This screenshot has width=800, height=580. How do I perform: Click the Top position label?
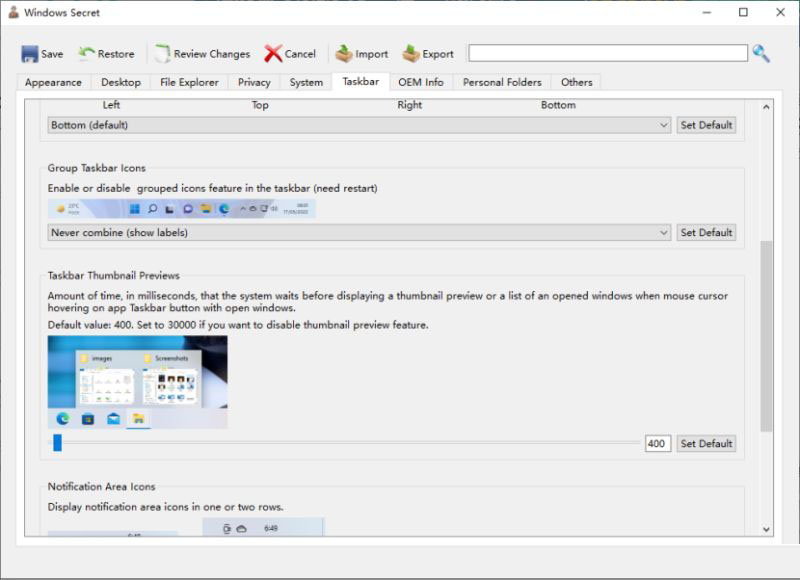pos(260,105)
